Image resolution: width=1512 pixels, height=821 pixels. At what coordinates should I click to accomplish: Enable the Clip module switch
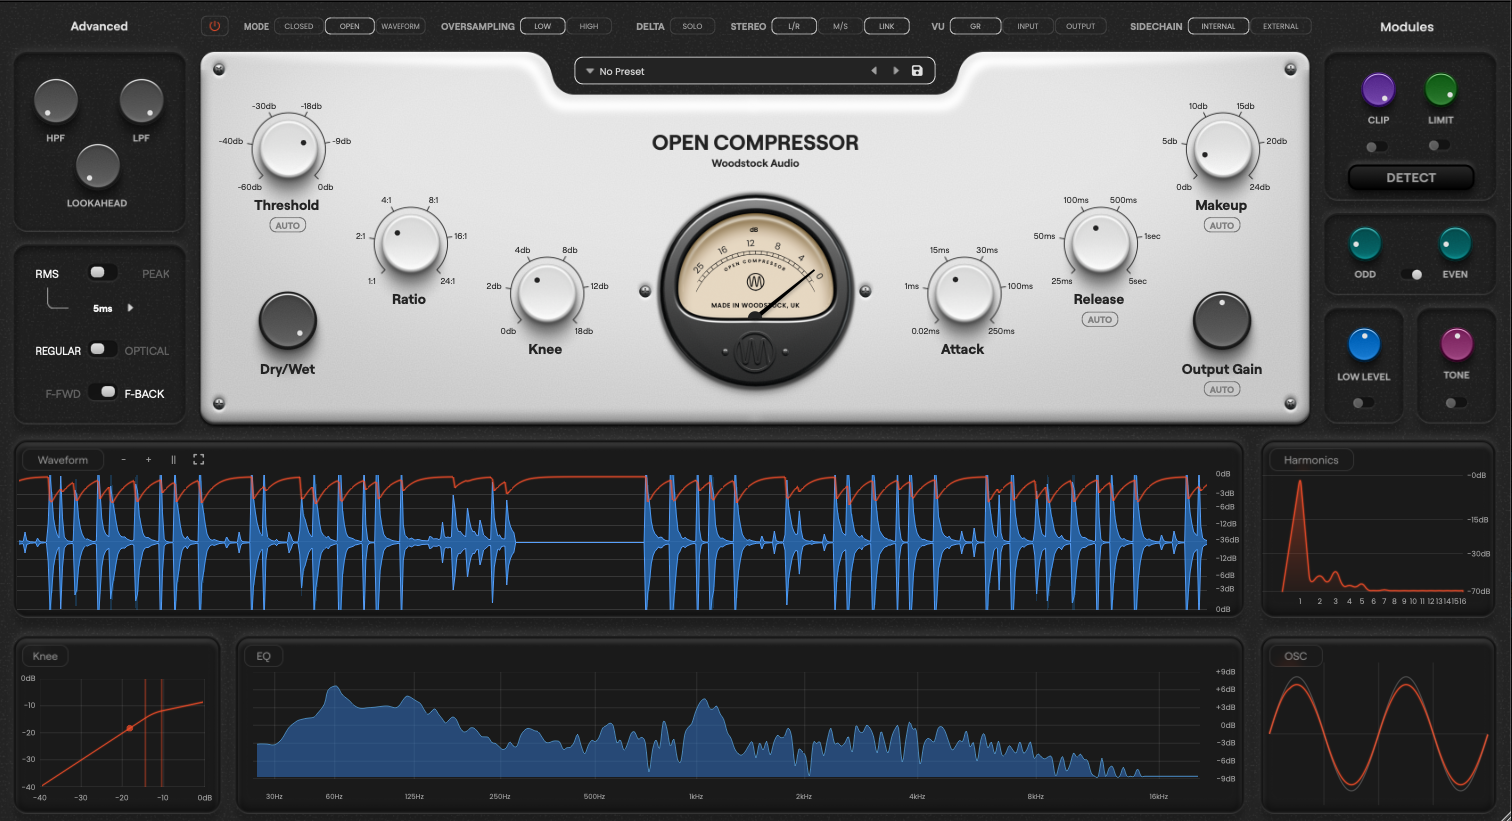1376,146
